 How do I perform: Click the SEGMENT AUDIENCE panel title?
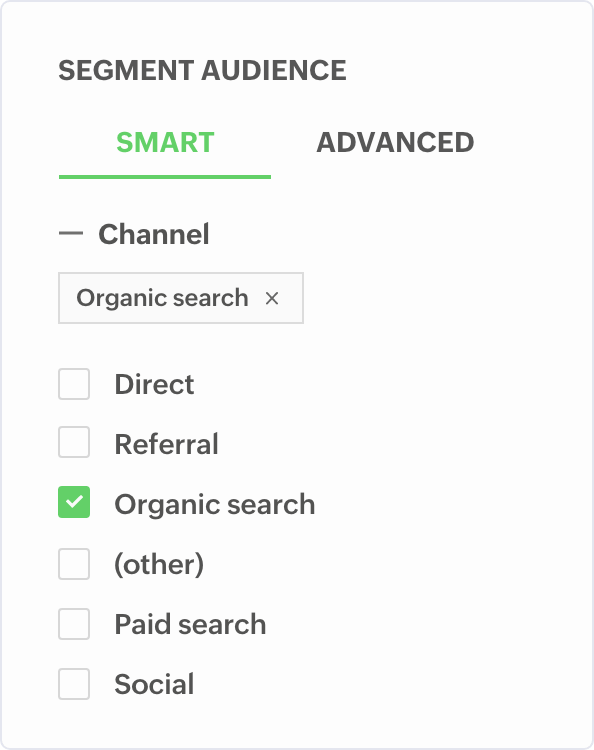(x=202, y=70)
